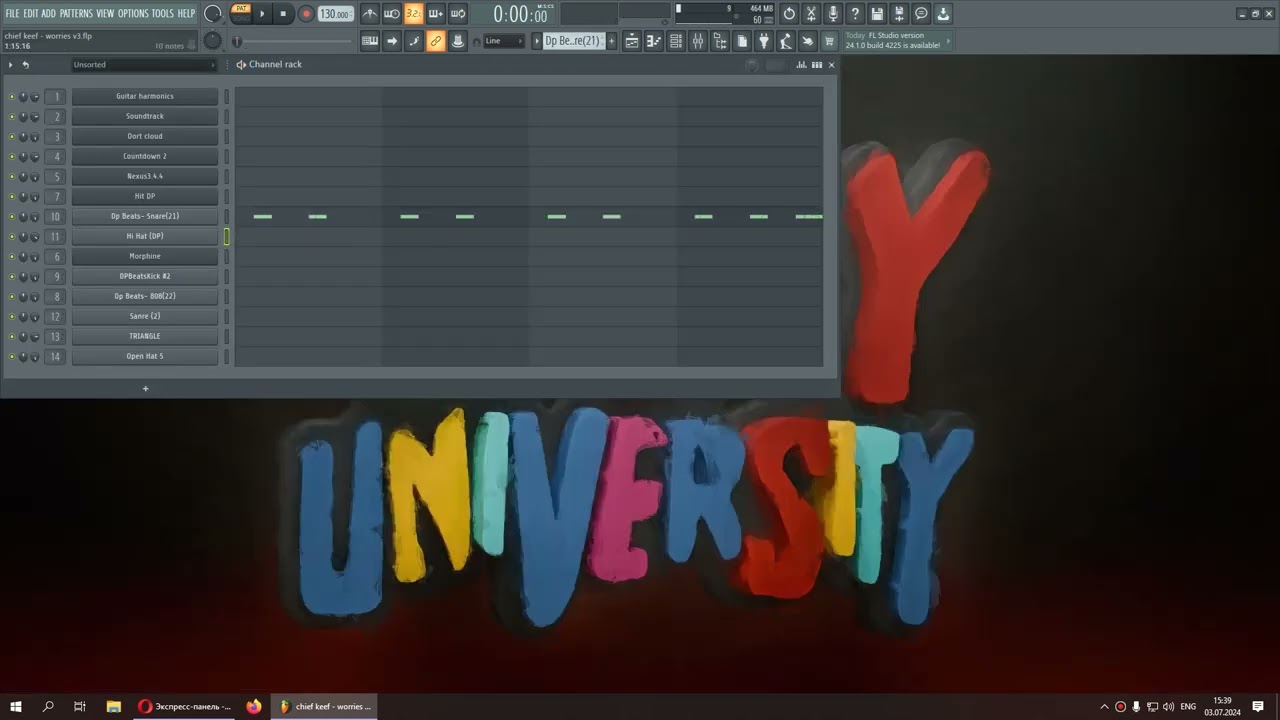Mute the TRIANGLE channel
The image size is (1280, 720).
(12, 337)
